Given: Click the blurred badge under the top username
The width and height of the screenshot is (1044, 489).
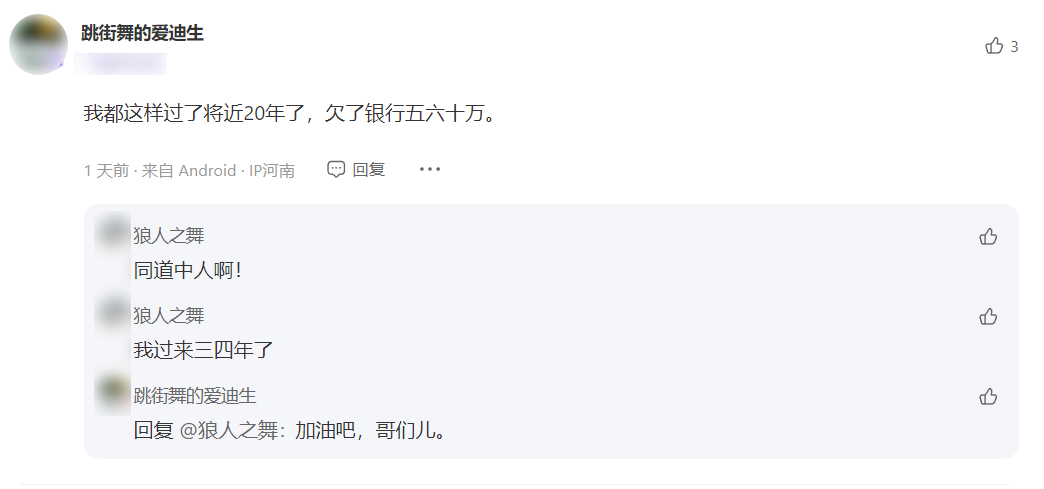Looking at the screenshot, I should (120, 63).
